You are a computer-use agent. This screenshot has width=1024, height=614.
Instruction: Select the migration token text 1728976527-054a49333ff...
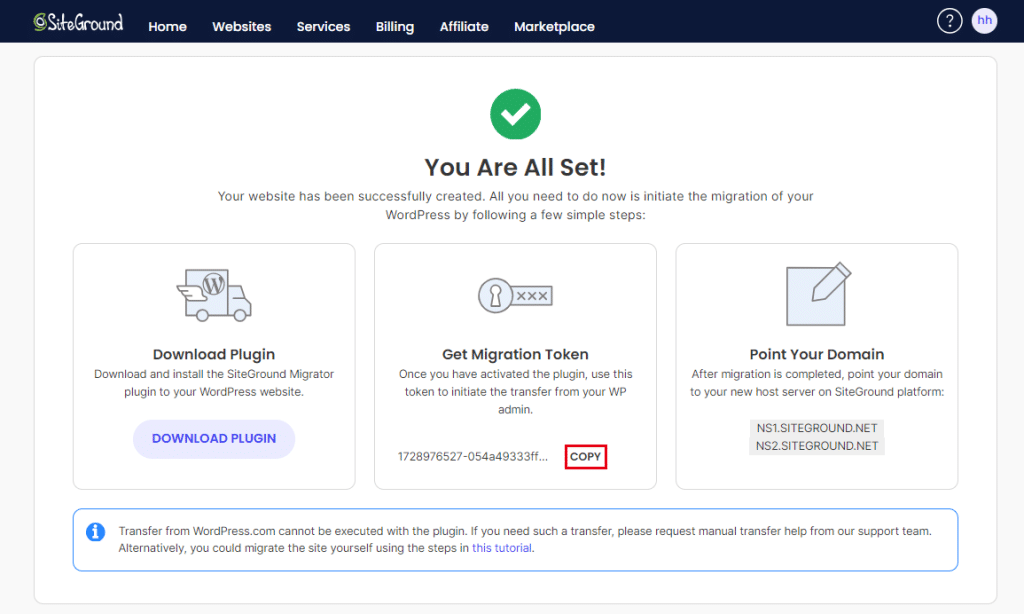473,457
